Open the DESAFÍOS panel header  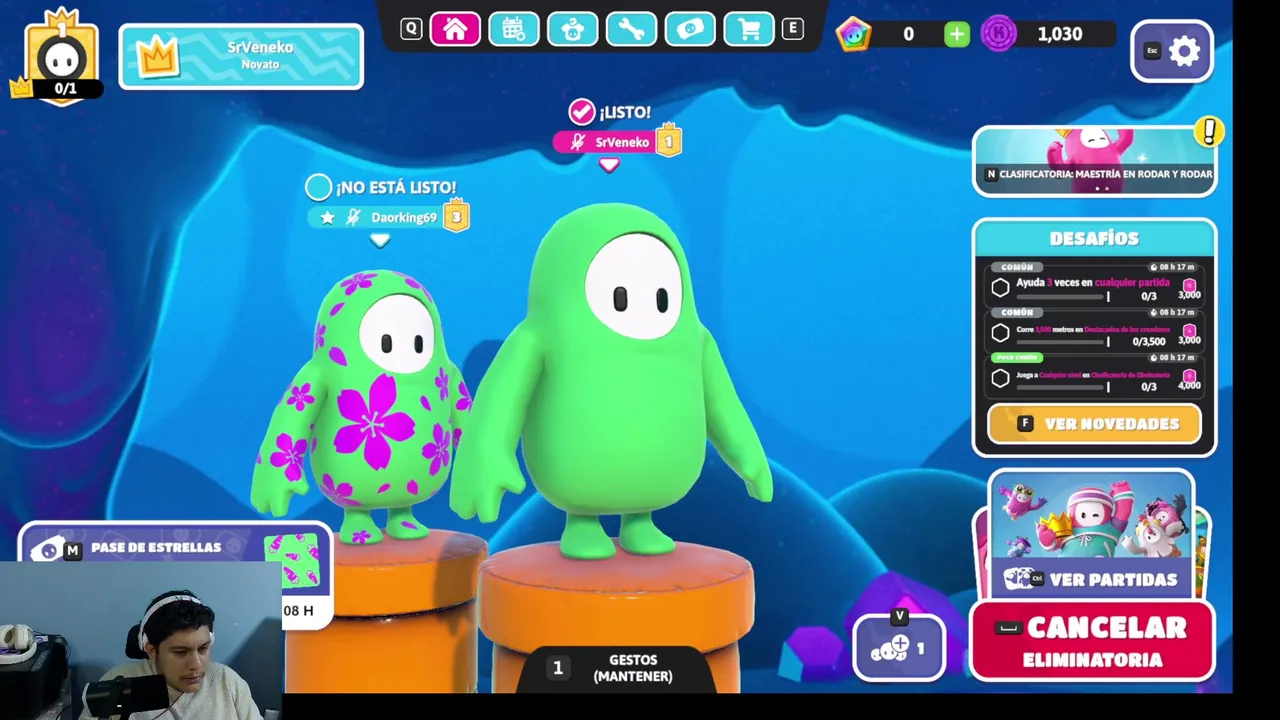(1094, 238)
